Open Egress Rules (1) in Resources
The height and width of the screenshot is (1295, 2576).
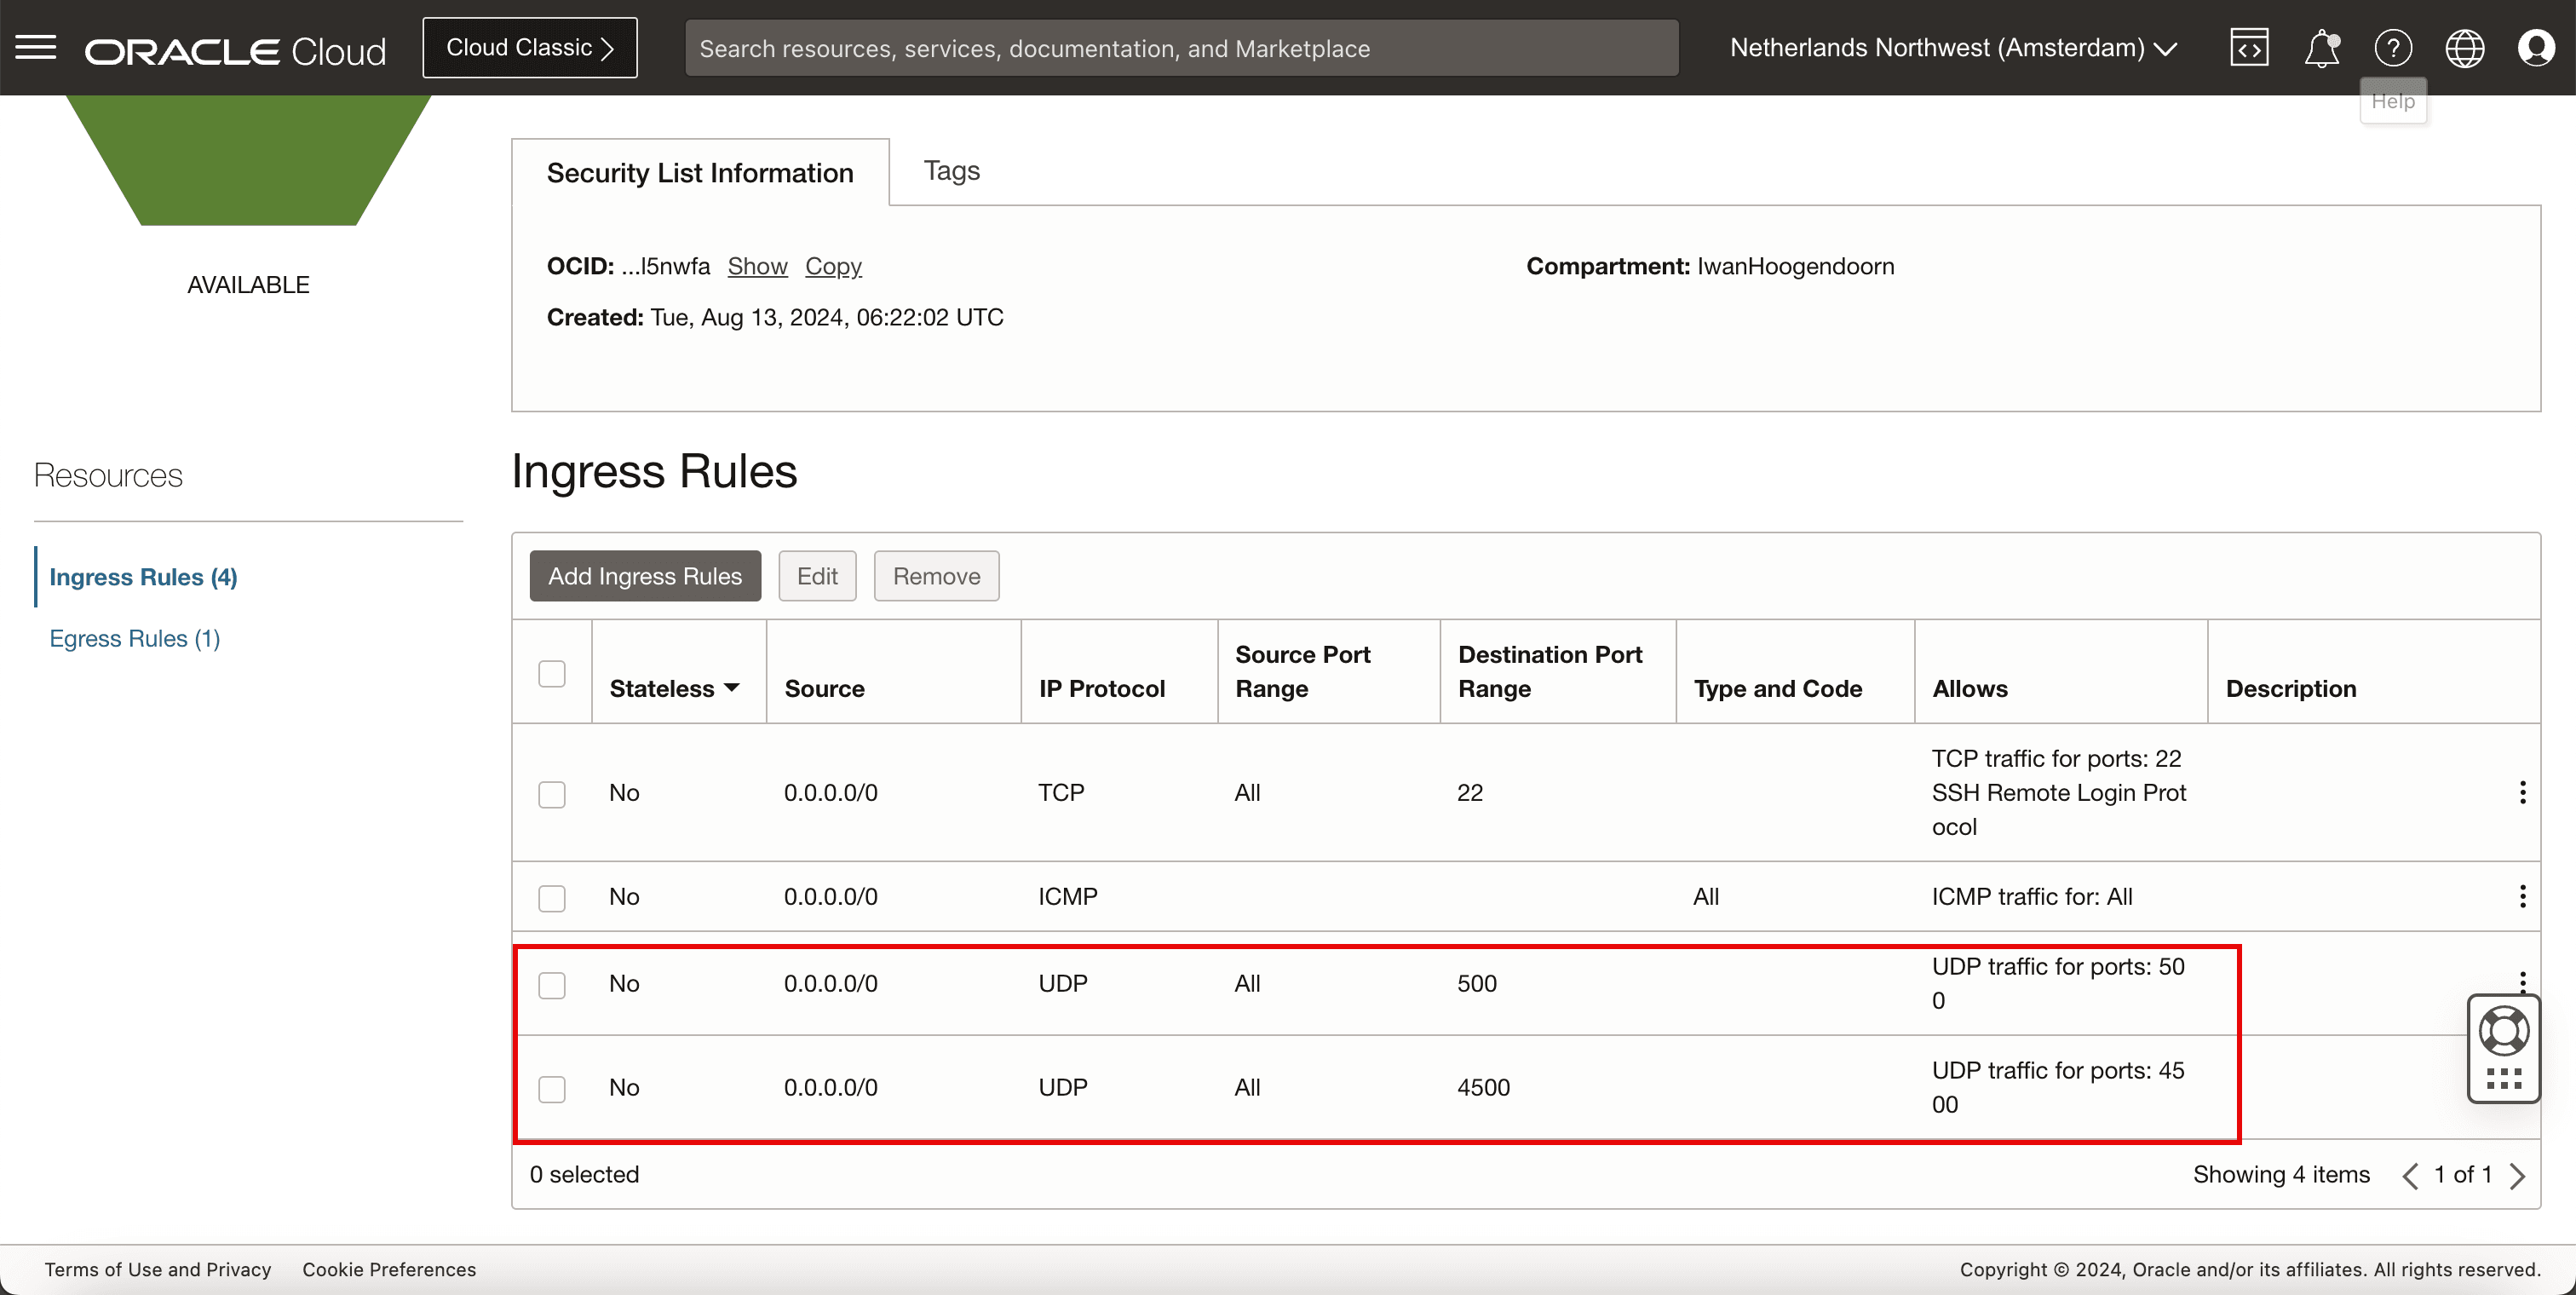[x=135, y=638]
